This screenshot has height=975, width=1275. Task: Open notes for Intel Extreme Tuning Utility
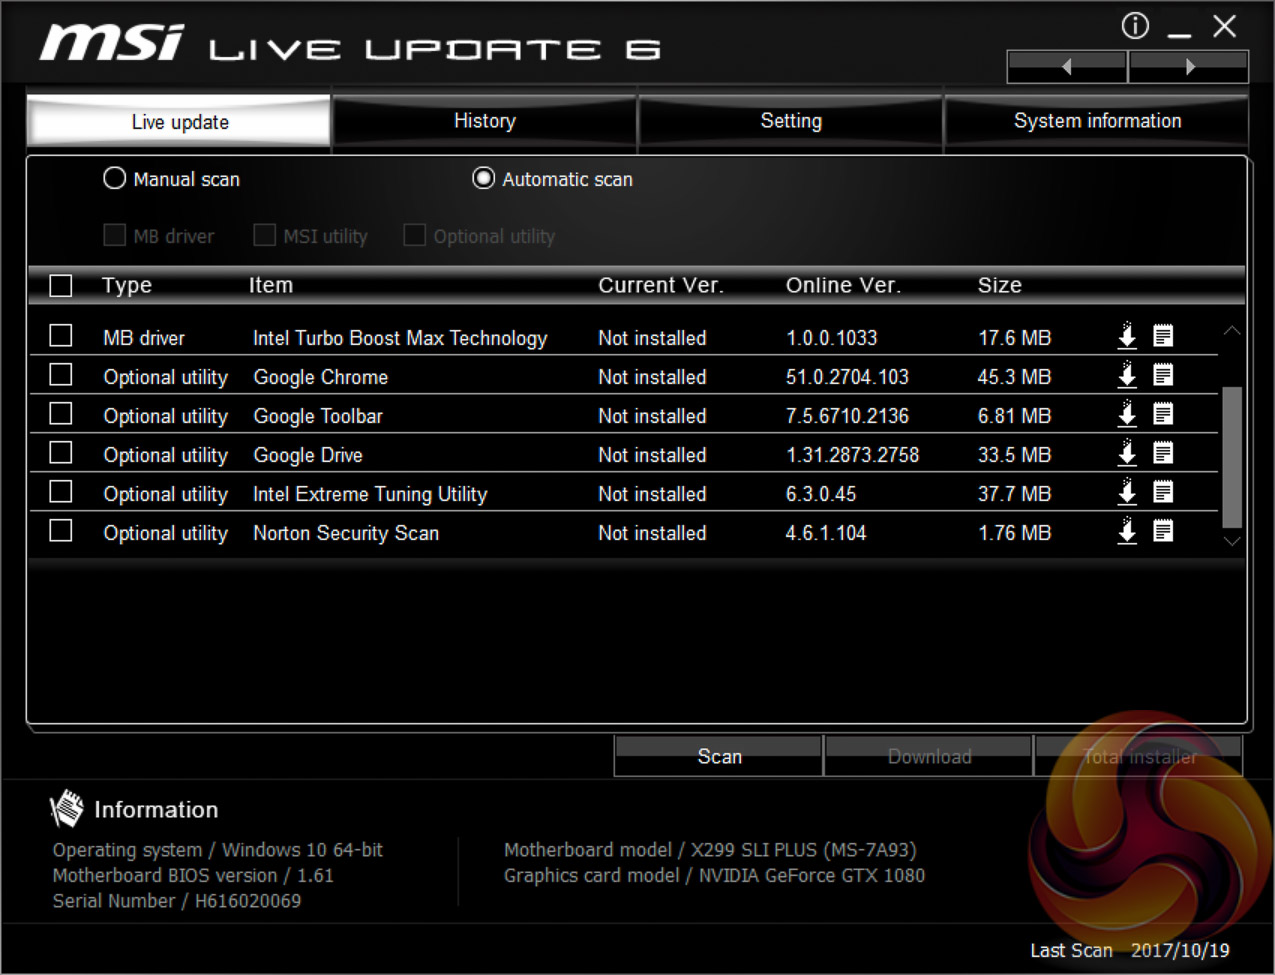point(1163,492)
